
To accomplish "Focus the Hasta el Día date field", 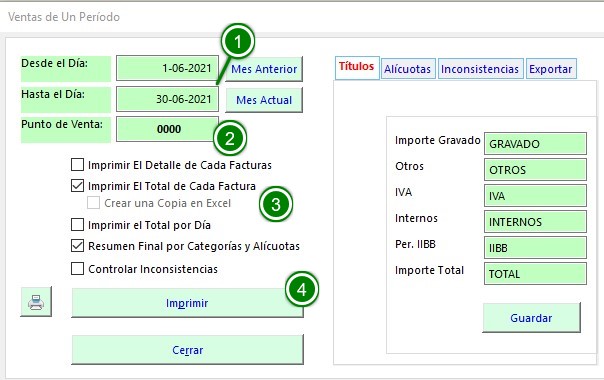I will [x=167, y=99].
